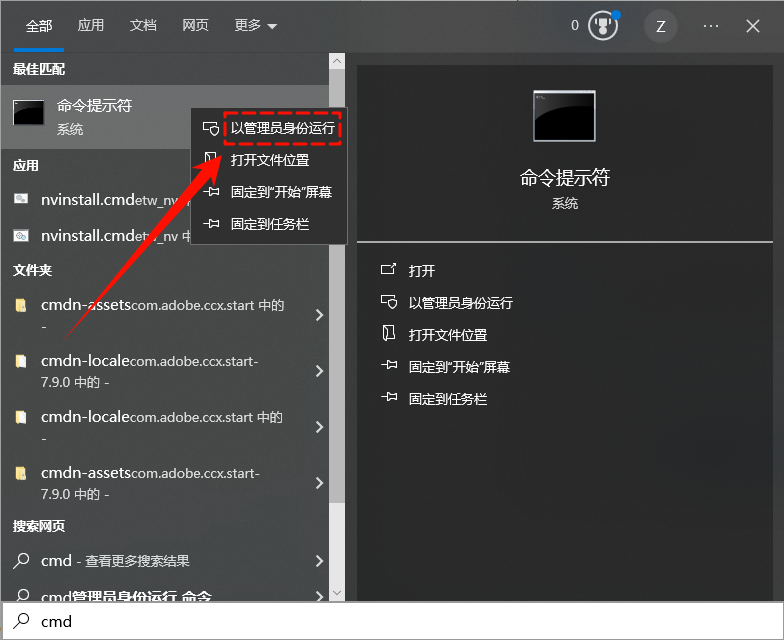This screenshot has height=640, width=784.
Task: Click the rewards trophy icon
Action: coord(602,26)
